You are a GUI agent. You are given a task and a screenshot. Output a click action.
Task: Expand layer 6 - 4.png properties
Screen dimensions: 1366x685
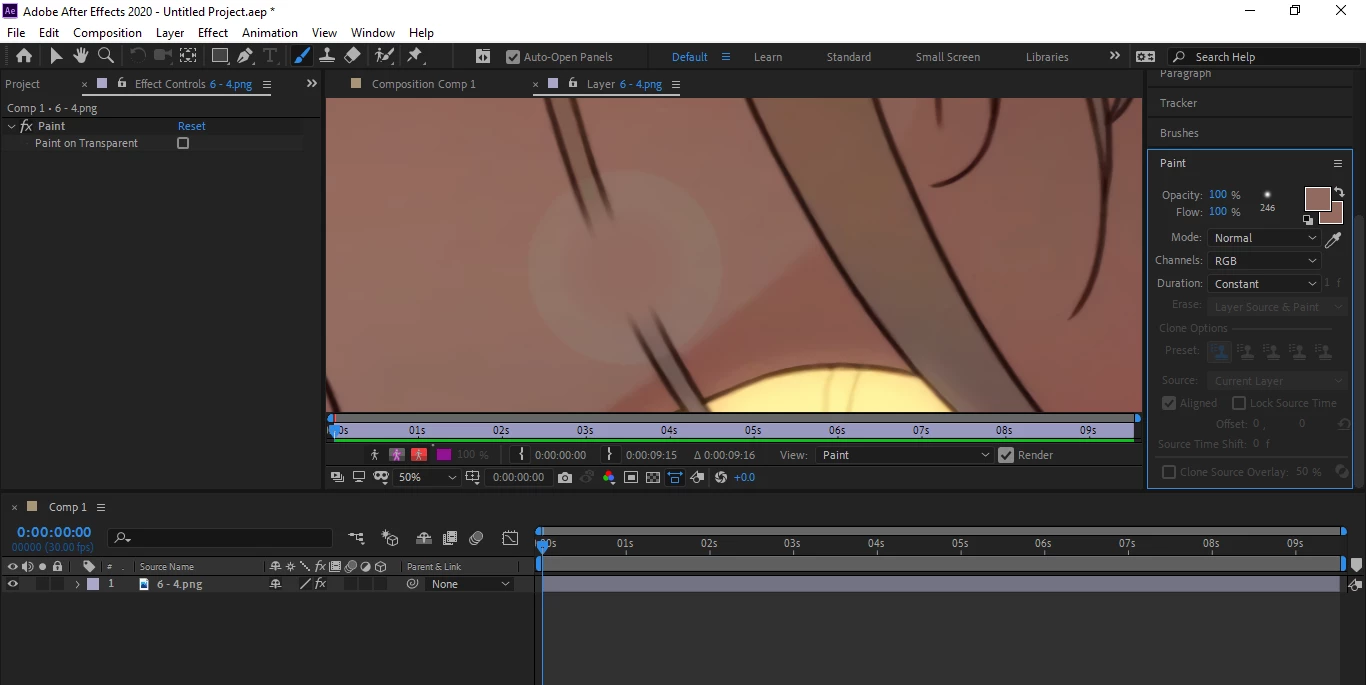[77, 584]
